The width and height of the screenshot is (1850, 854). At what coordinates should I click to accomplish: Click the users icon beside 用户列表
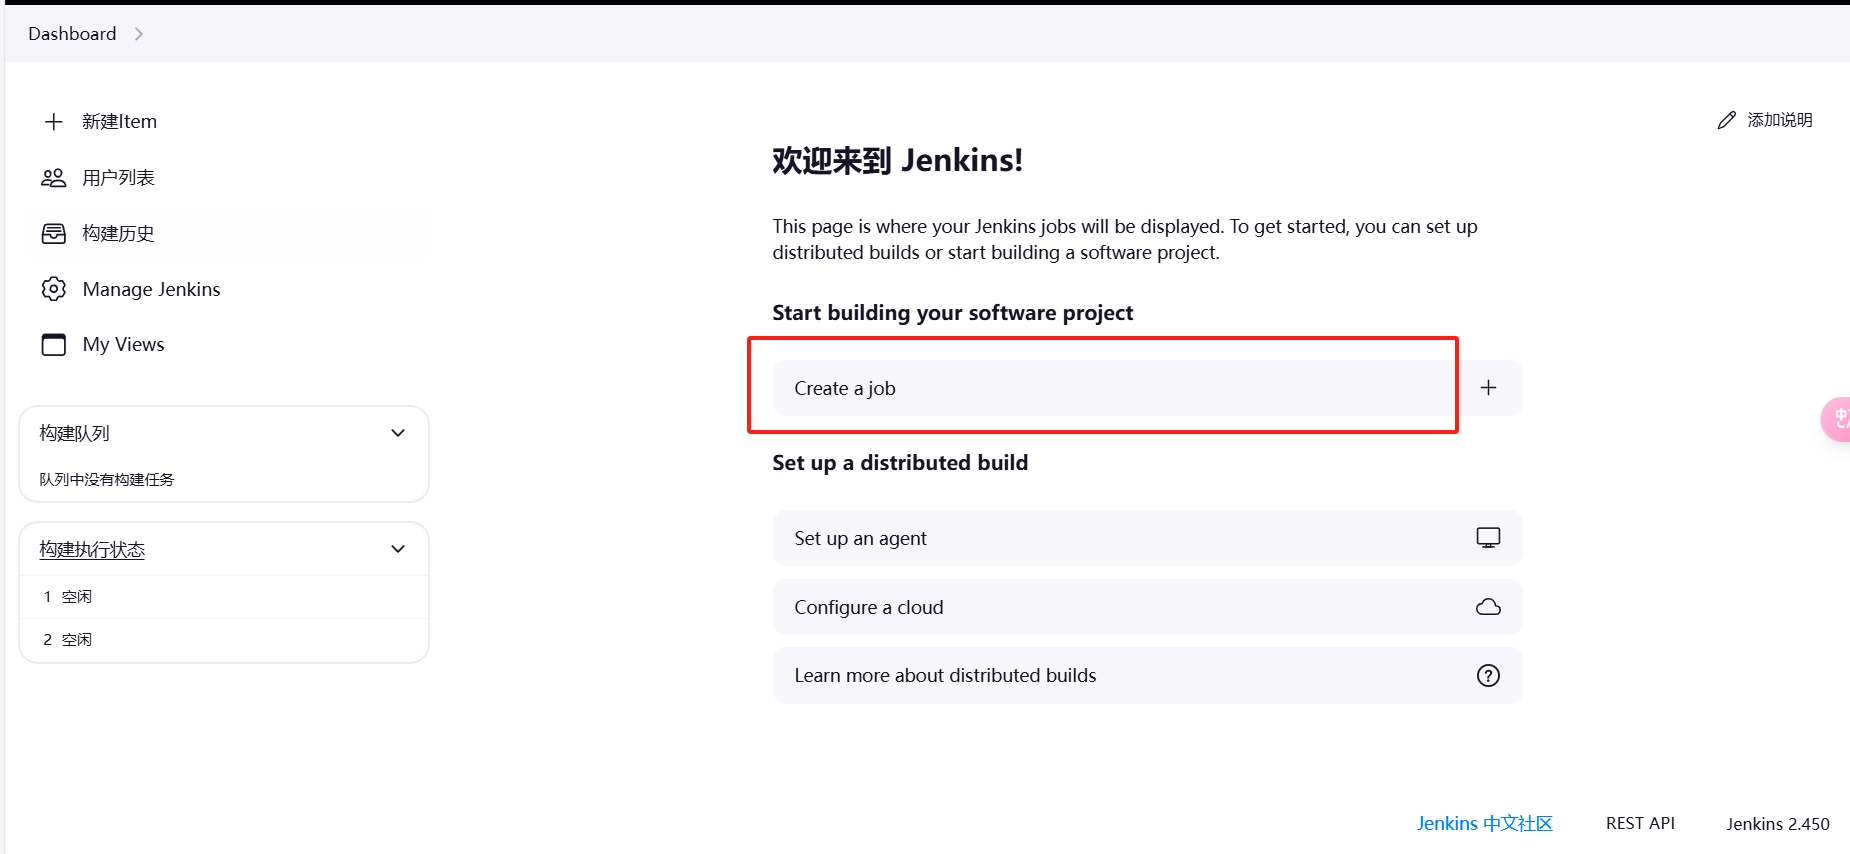coord(54,178)
